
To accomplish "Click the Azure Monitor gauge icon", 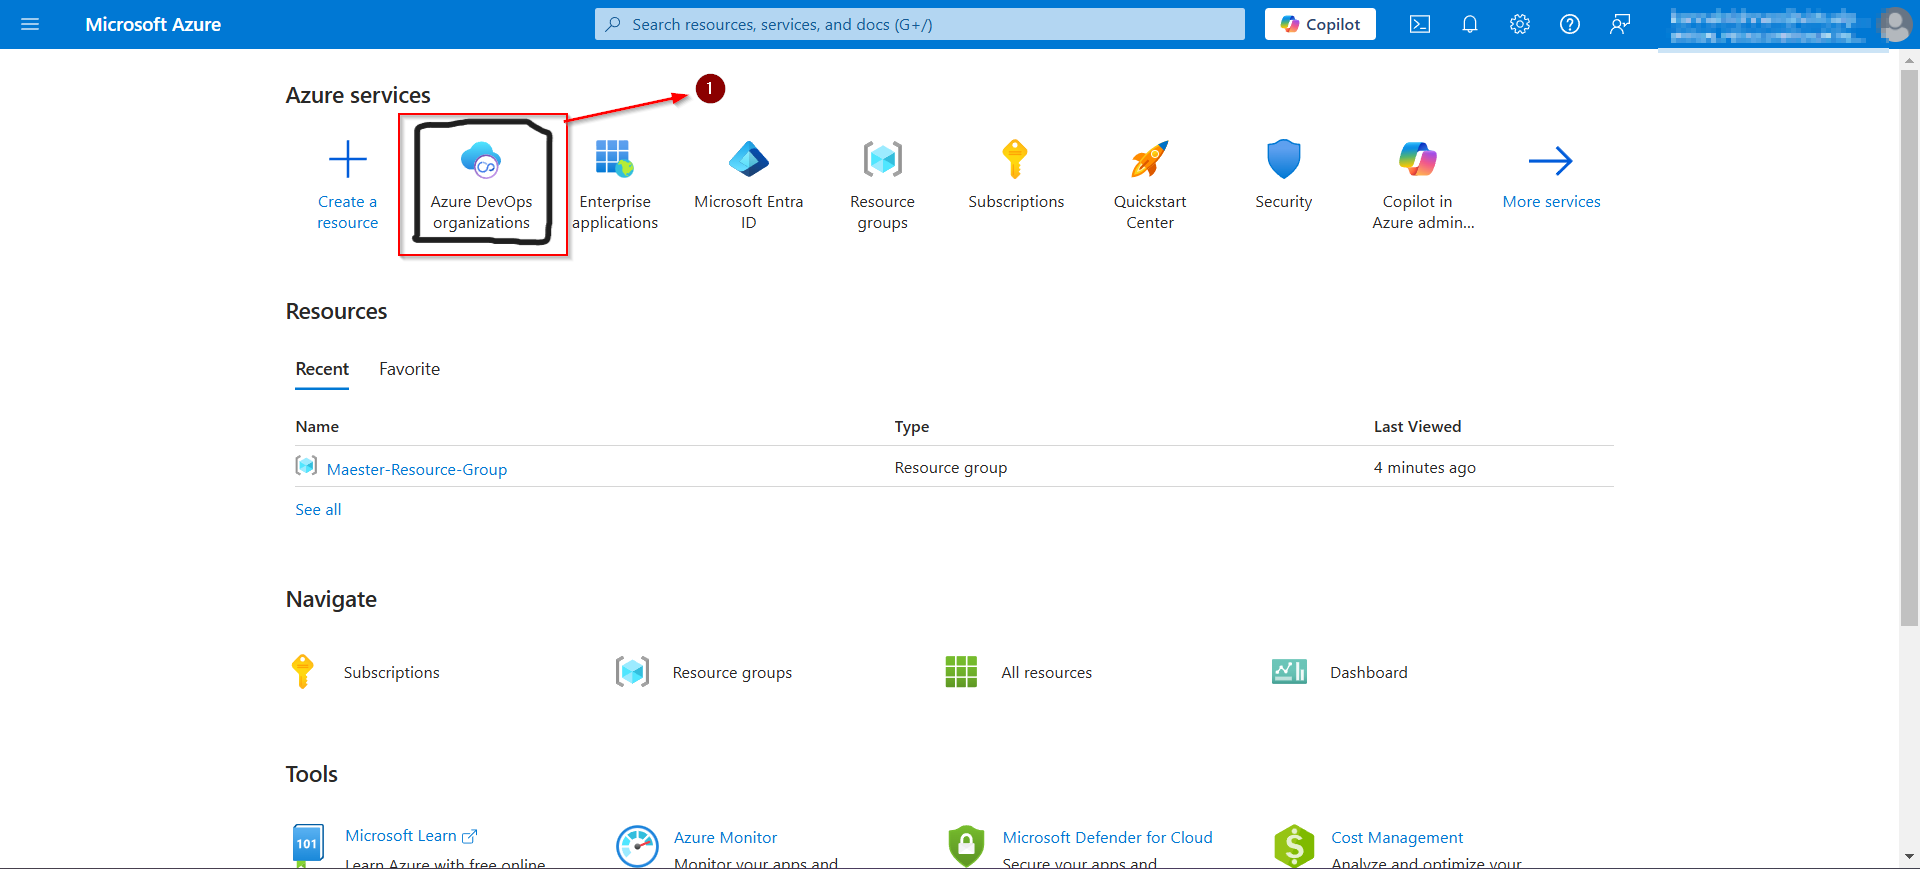I will coord(637,846).
